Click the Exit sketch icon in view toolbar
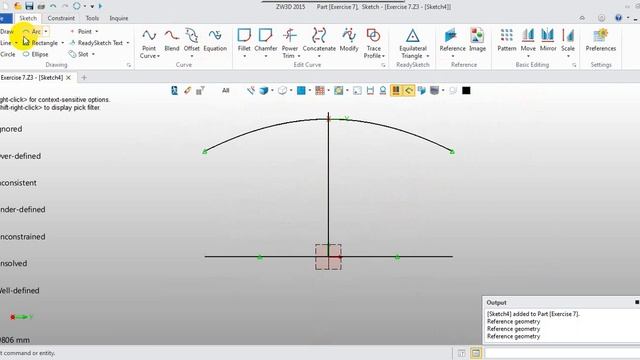This screenshot has height=360, width=640. 174,91
